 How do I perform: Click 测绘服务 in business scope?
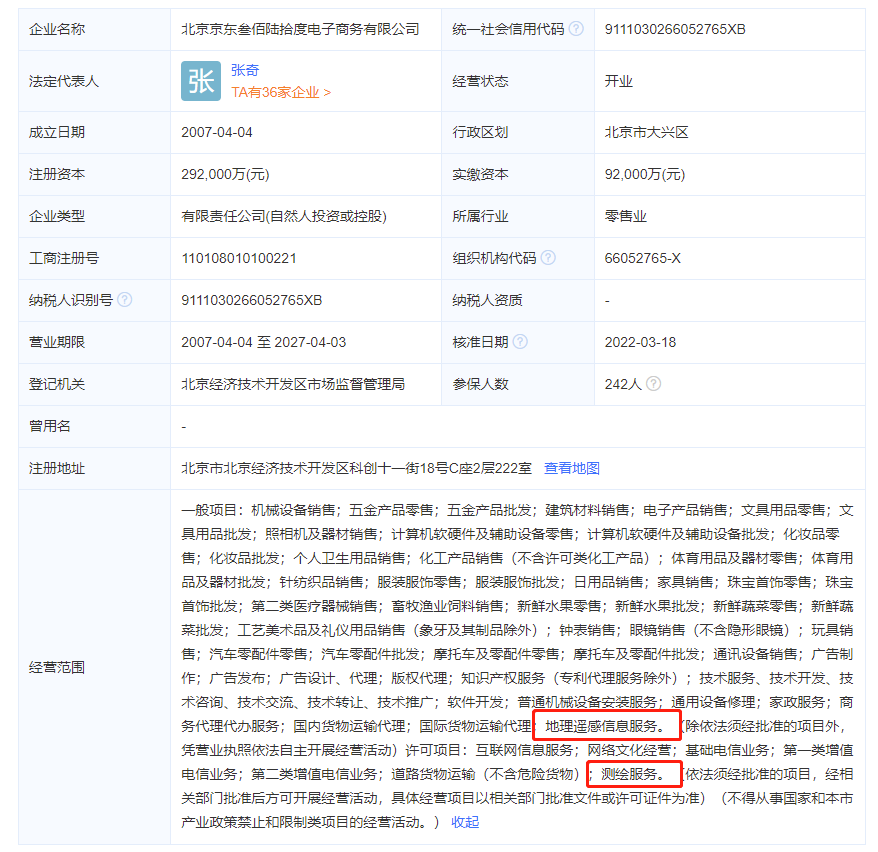click(x=629, y=774)
